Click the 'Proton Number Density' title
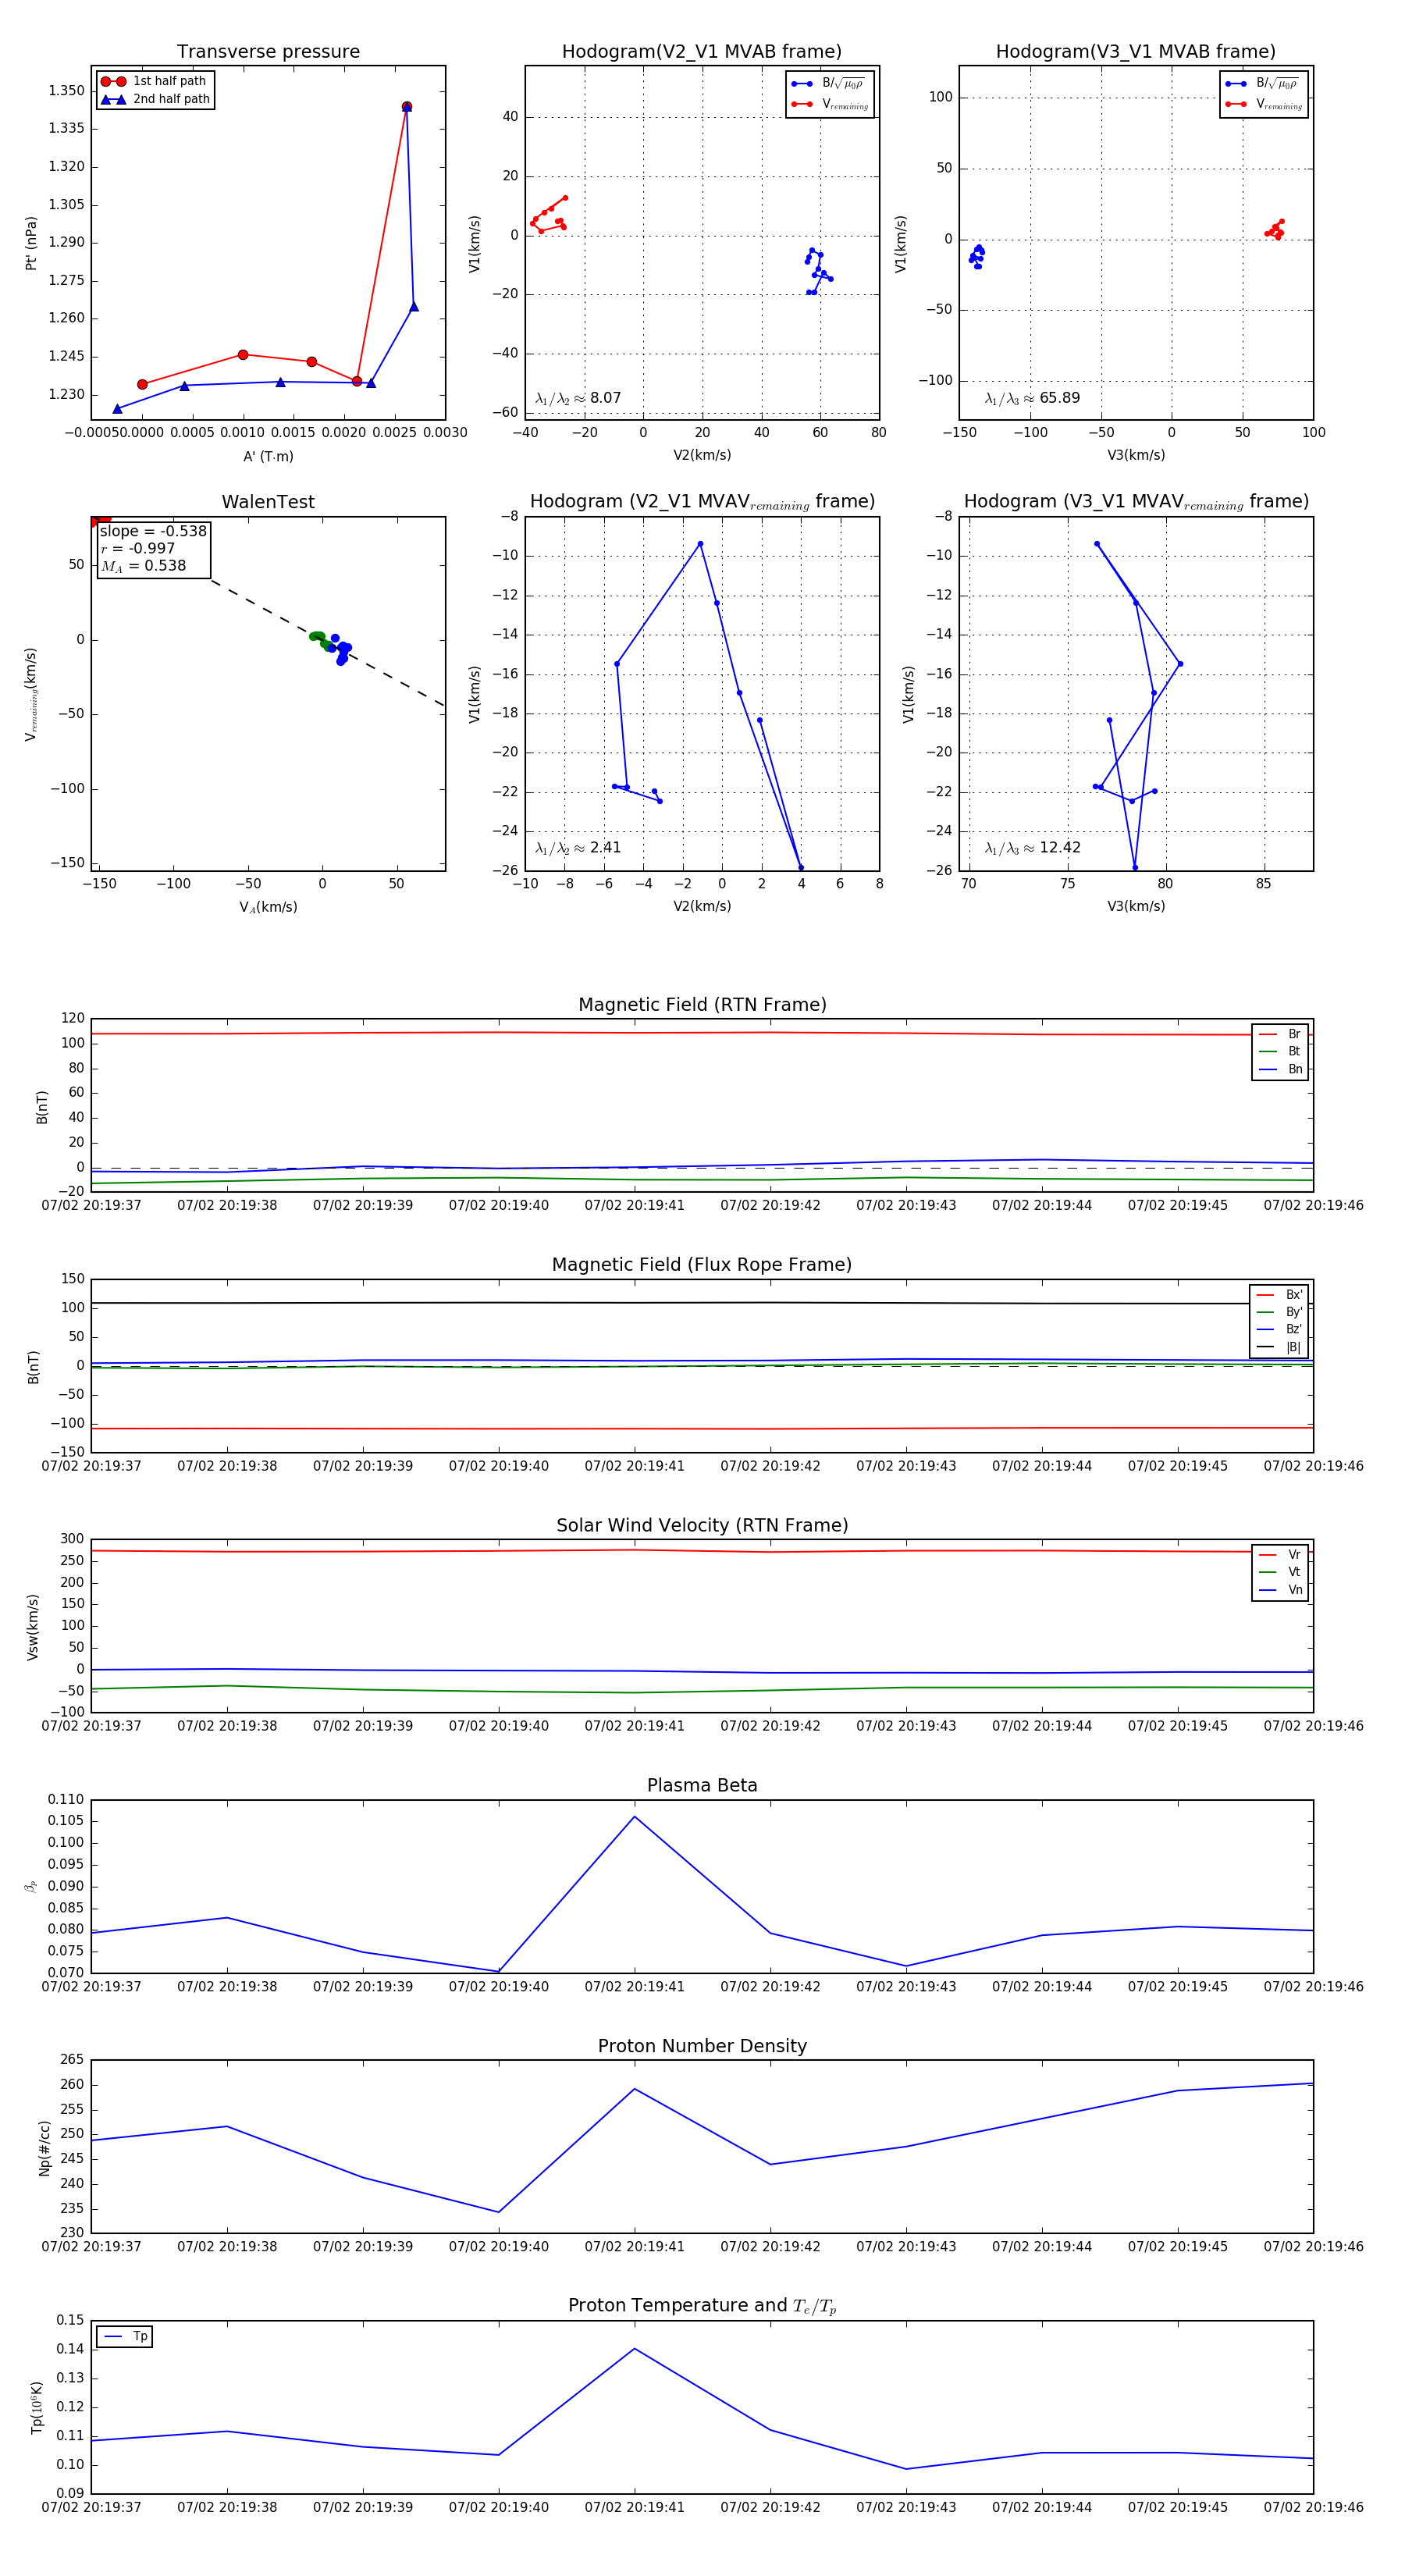Image resolution: width=1405 pixels, height=2576 pixels. click(702, 2046)
